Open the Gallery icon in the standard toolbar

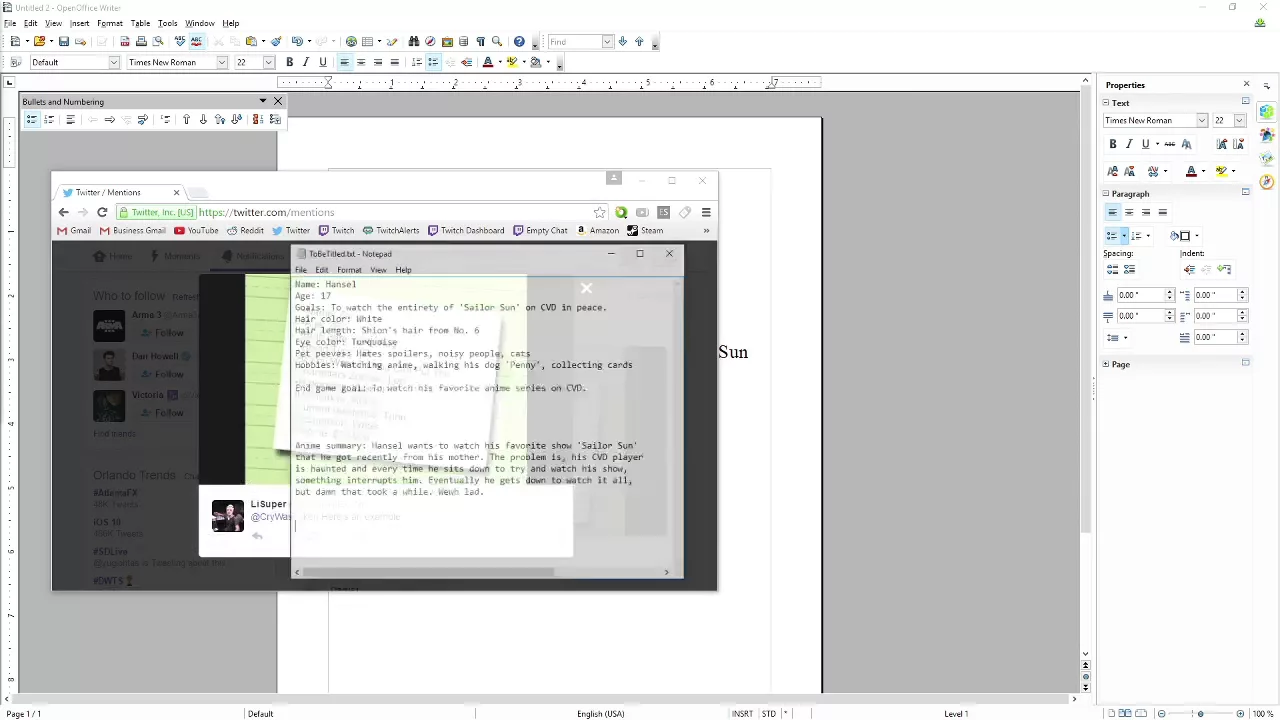[x=447, y=42]
